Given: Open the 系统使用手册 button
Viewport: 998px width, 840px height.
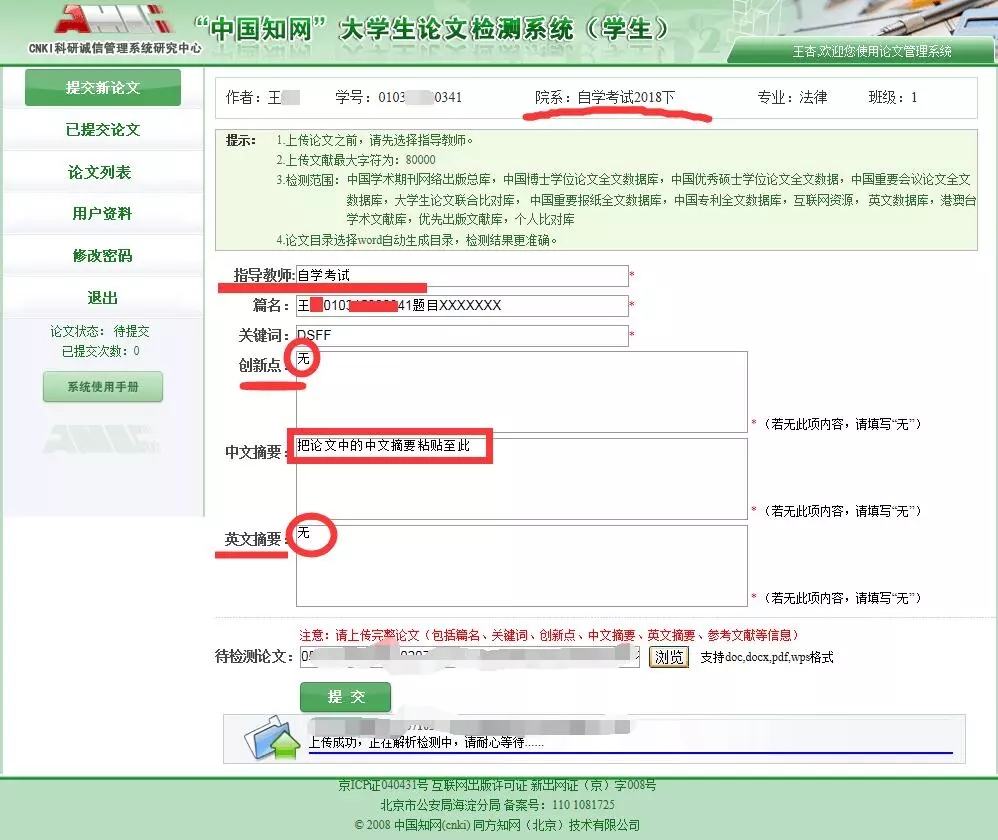Looking at the screenshot, I should coord(103,387).
